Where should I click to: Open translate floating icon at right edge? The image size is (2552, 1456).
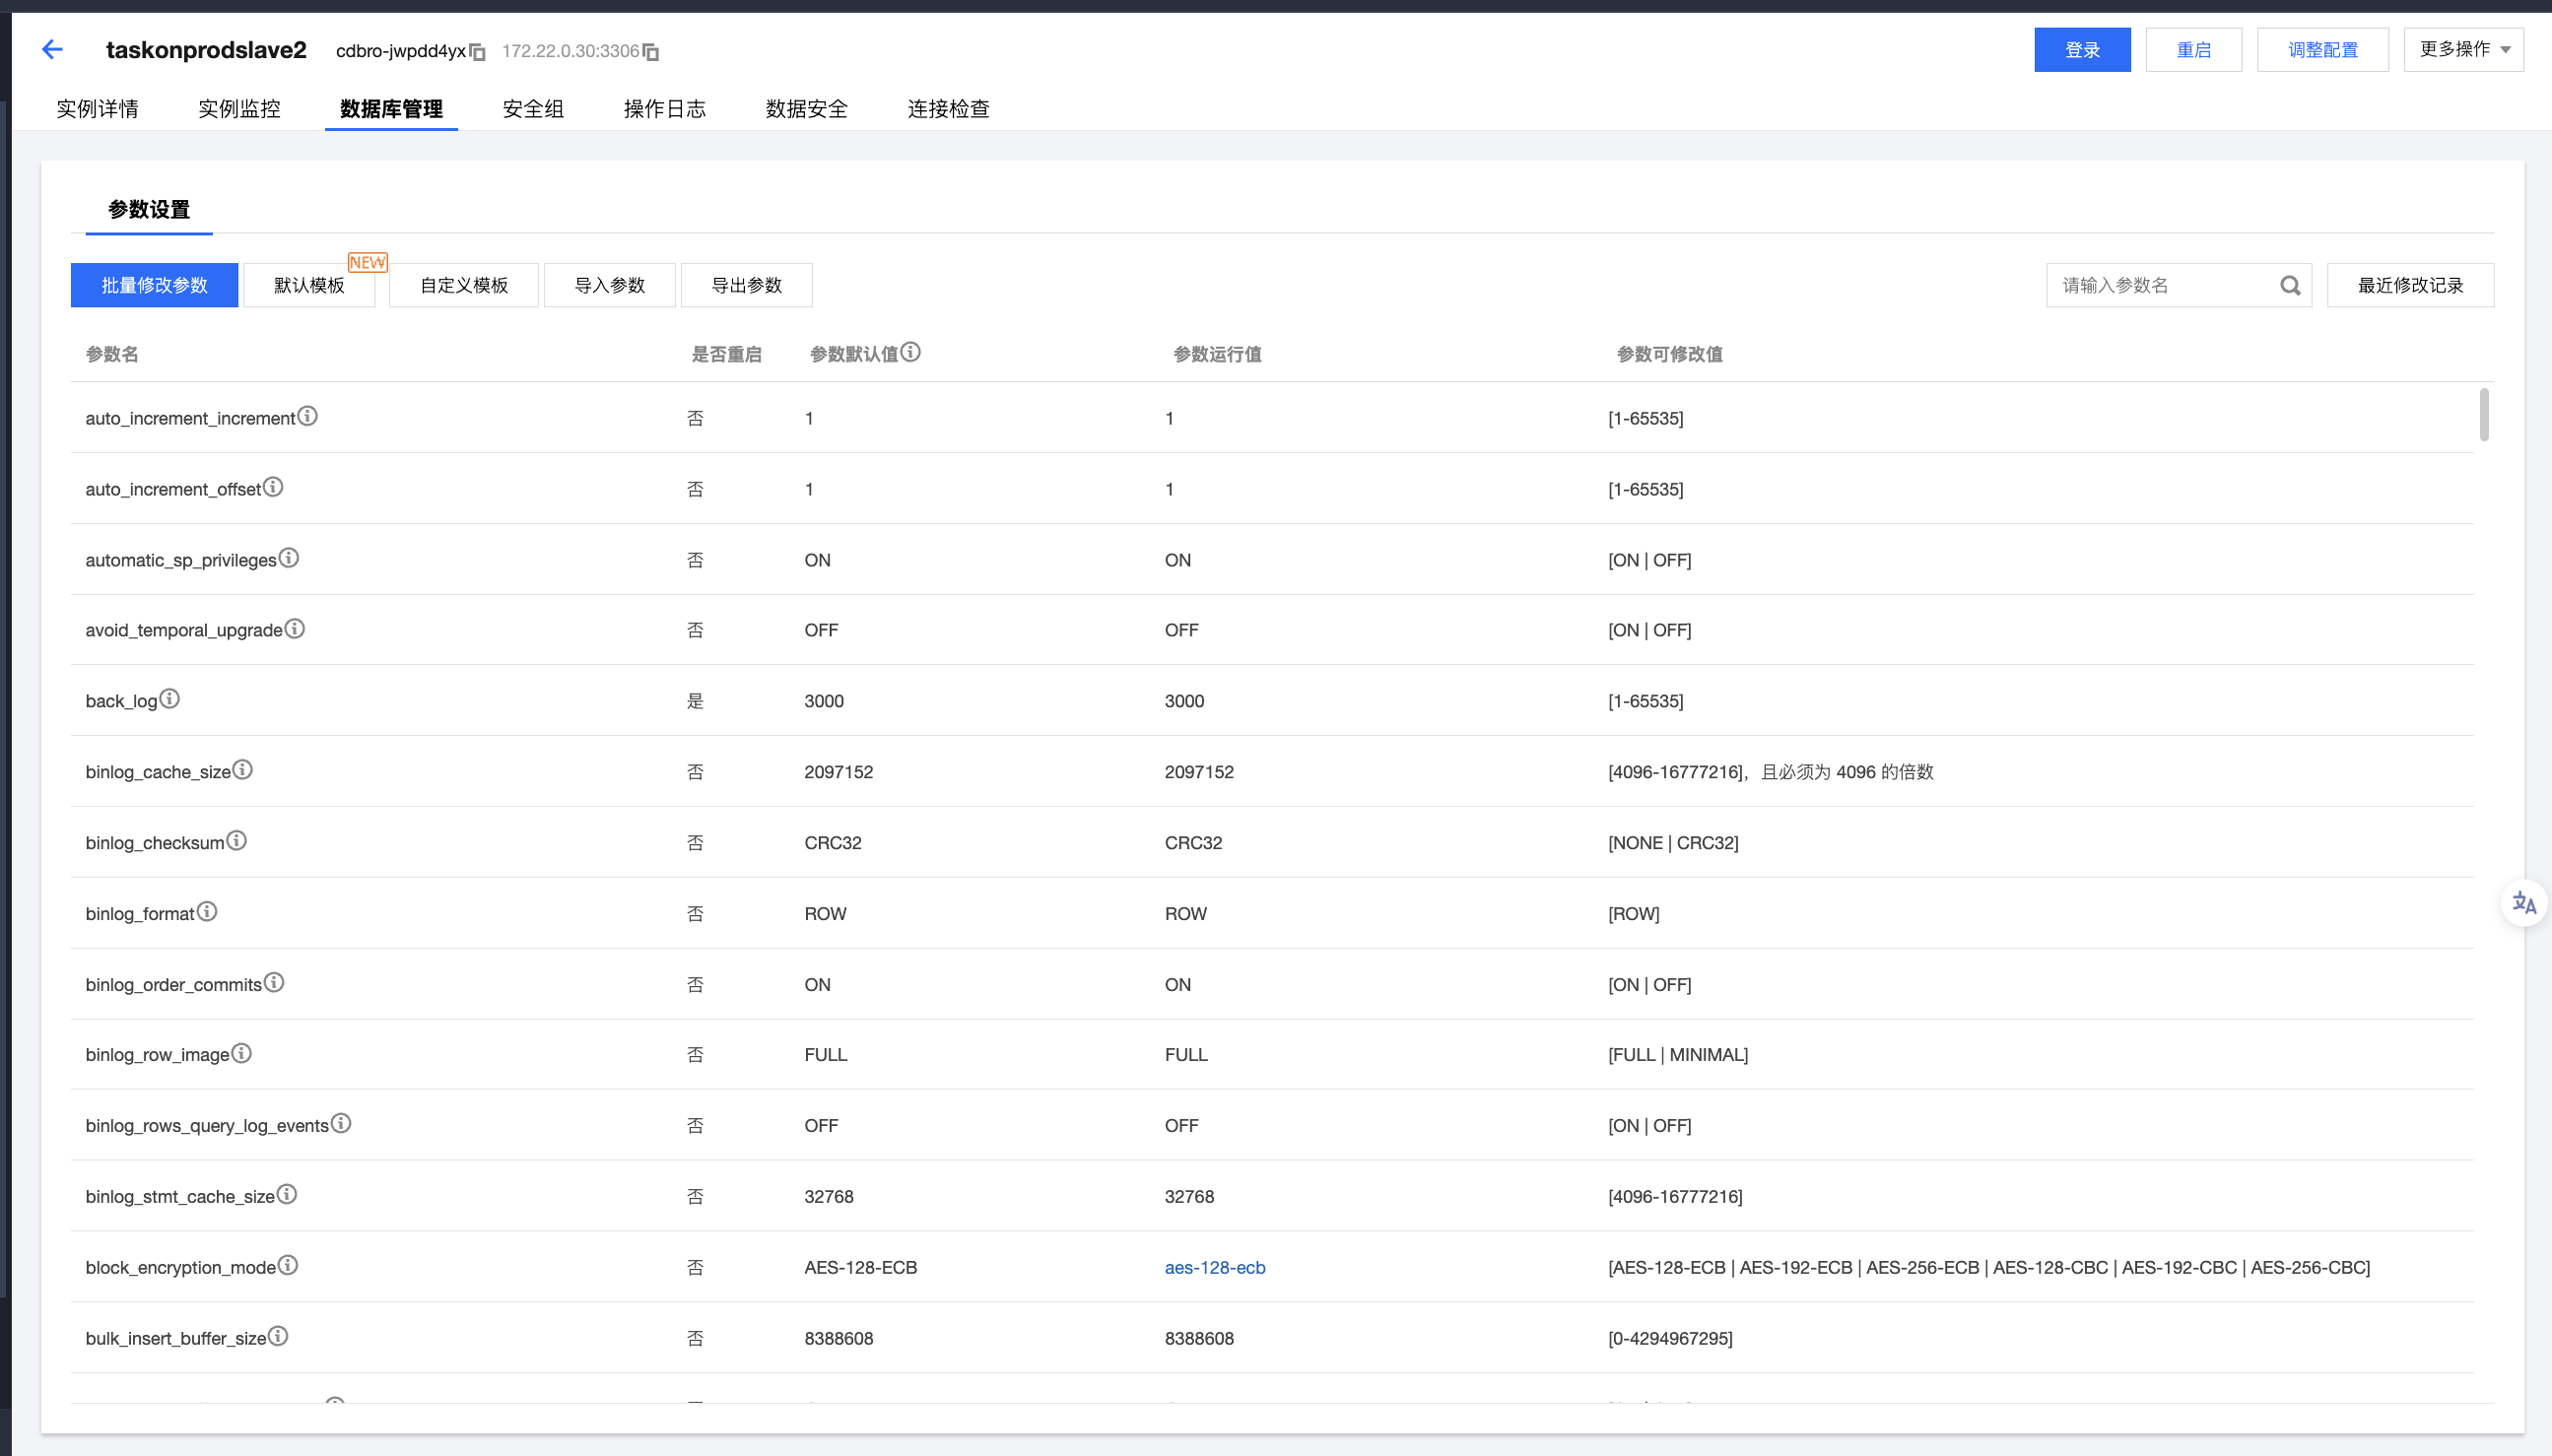pyautogui.click(x=2523, y=903)
